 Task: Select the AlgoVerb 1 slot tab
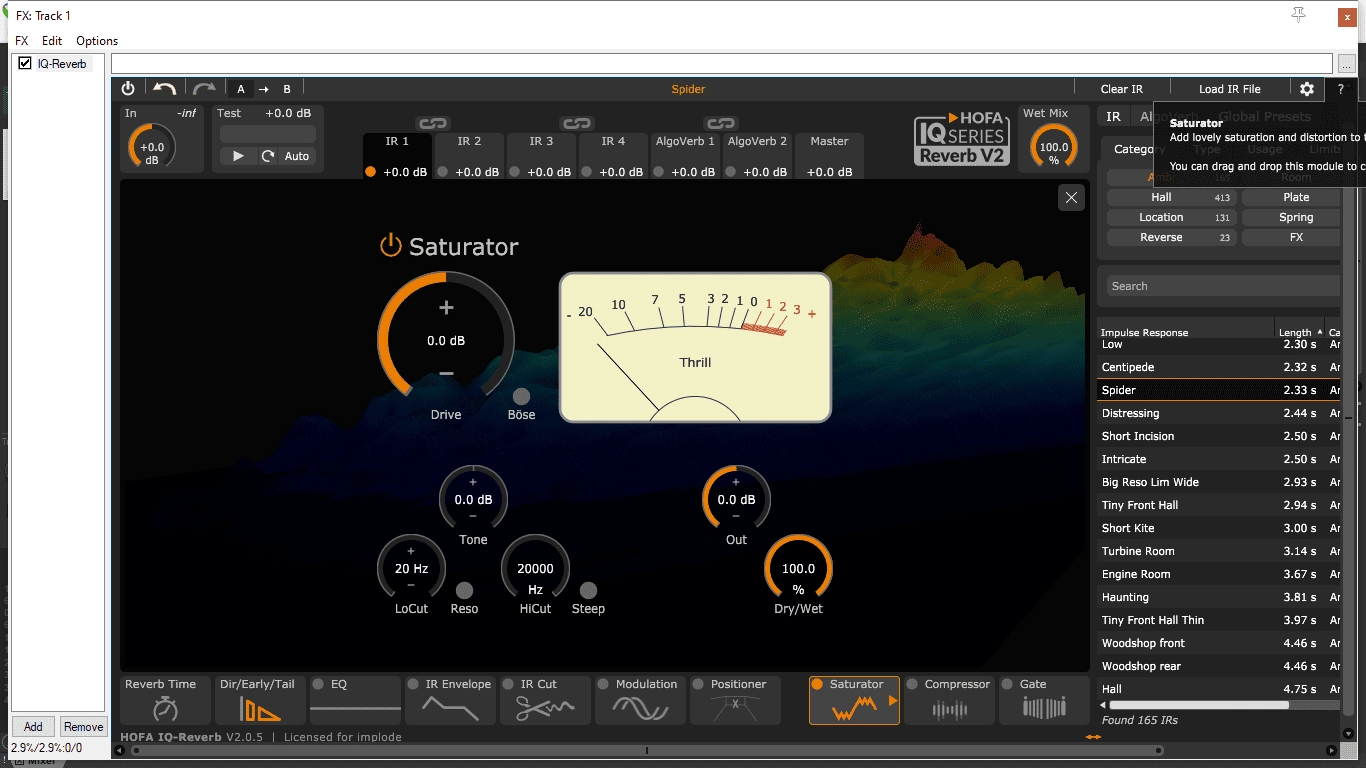[x=685, y=156]
